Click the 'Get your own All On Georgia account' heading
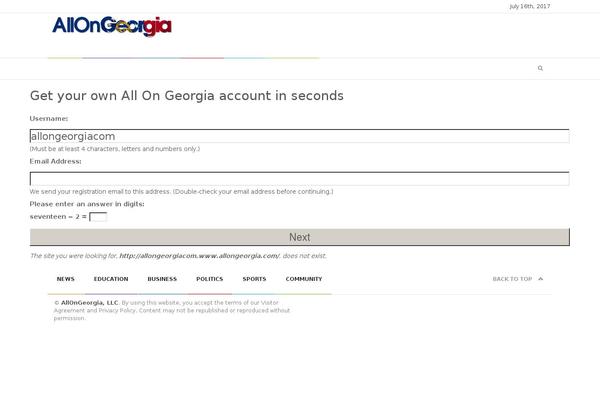The height and width of the screenshot is (400, 600). [x=187, y=96]
